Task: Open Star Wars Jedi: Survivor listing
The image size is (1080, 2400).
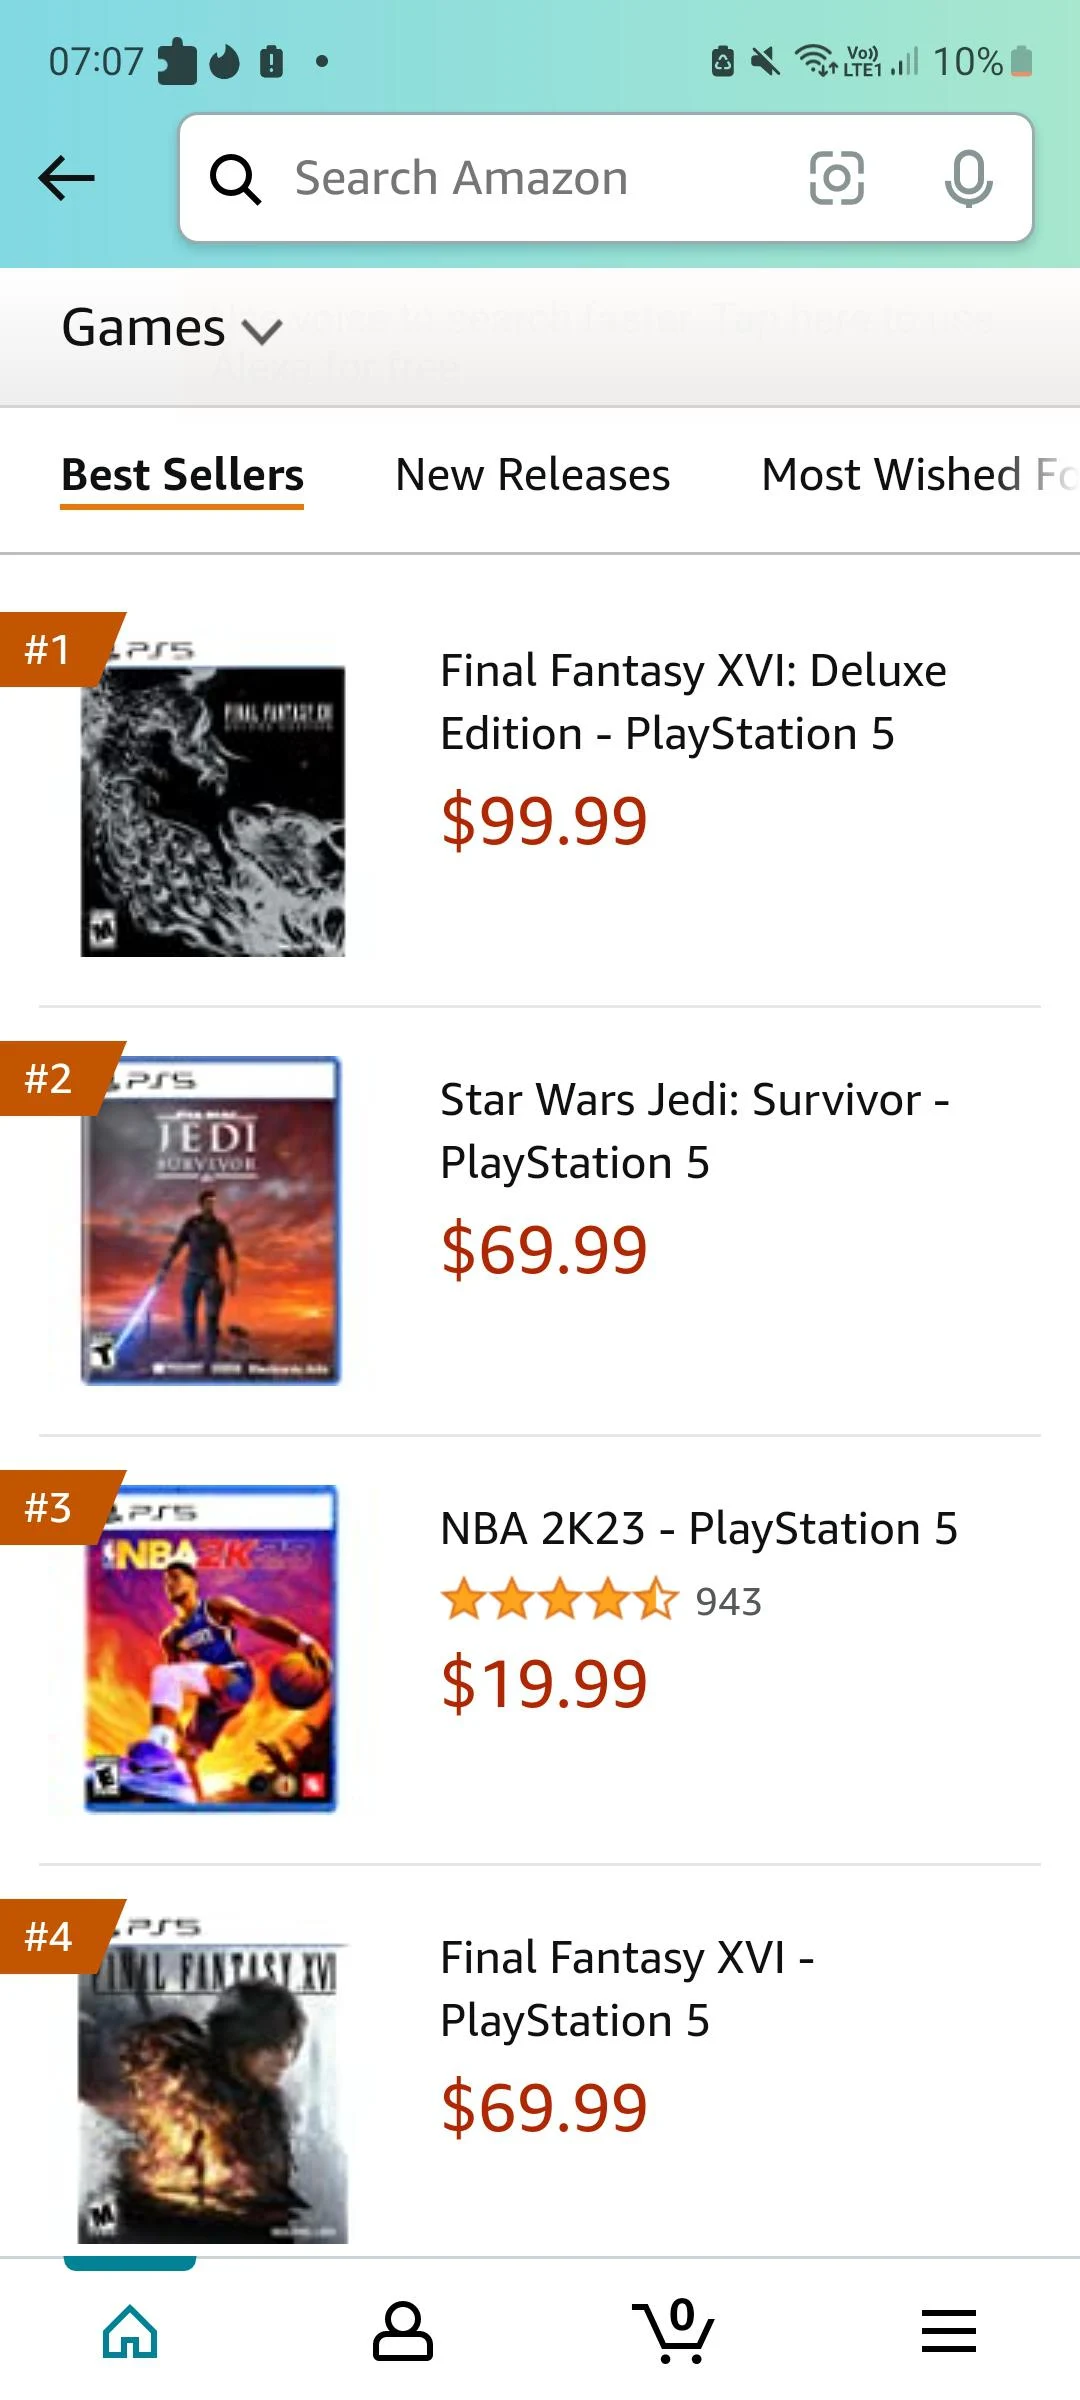Action: pyautogui.click(x=694, y=1130)
